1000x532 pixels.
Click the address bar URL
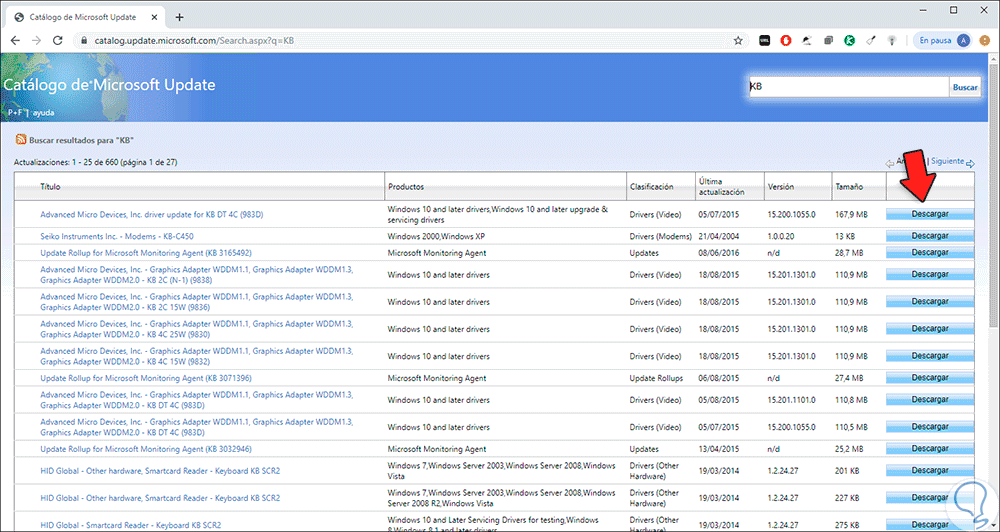195,40
